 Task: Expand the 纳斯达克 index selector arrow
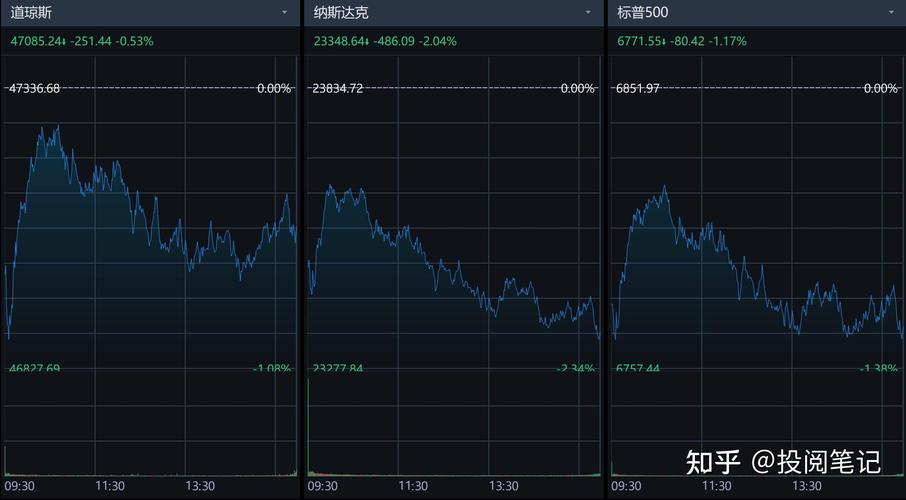coord(589,13)
